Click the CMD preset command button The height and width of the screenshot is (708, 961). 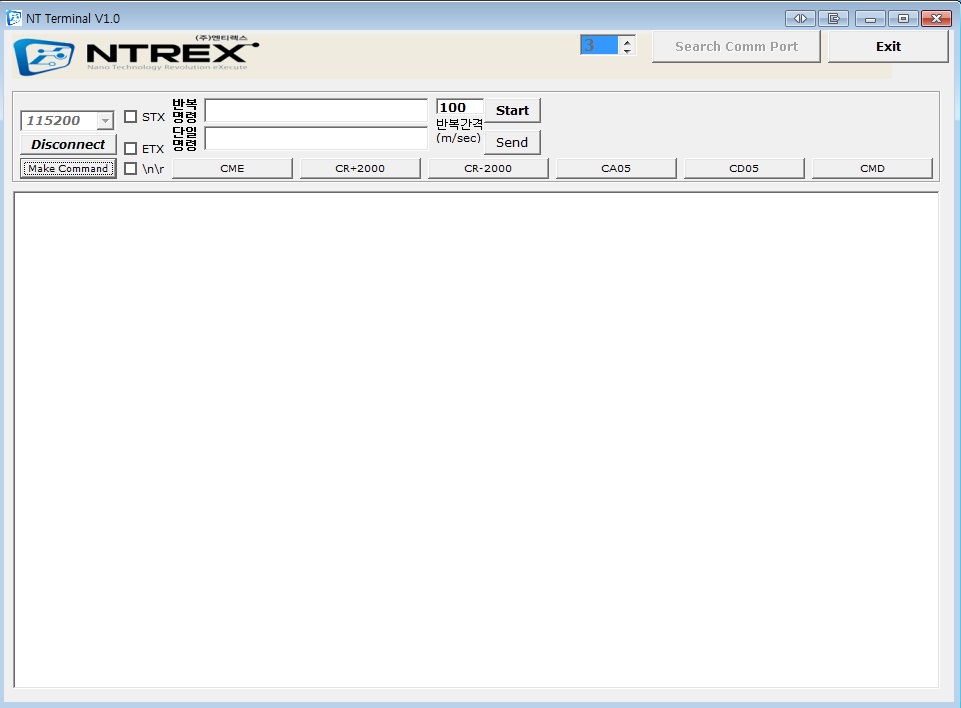tap(872, 169)
